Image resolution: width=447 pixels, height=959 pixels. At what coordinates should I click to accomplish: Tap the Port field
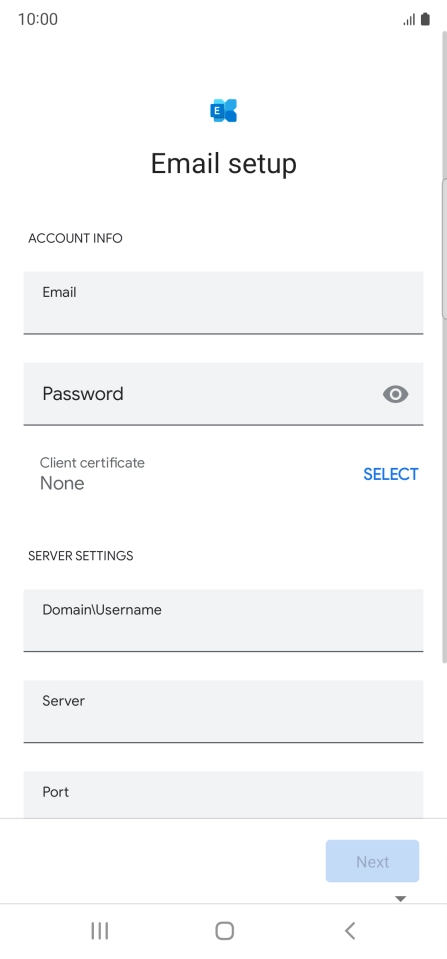tap(223, 794)
